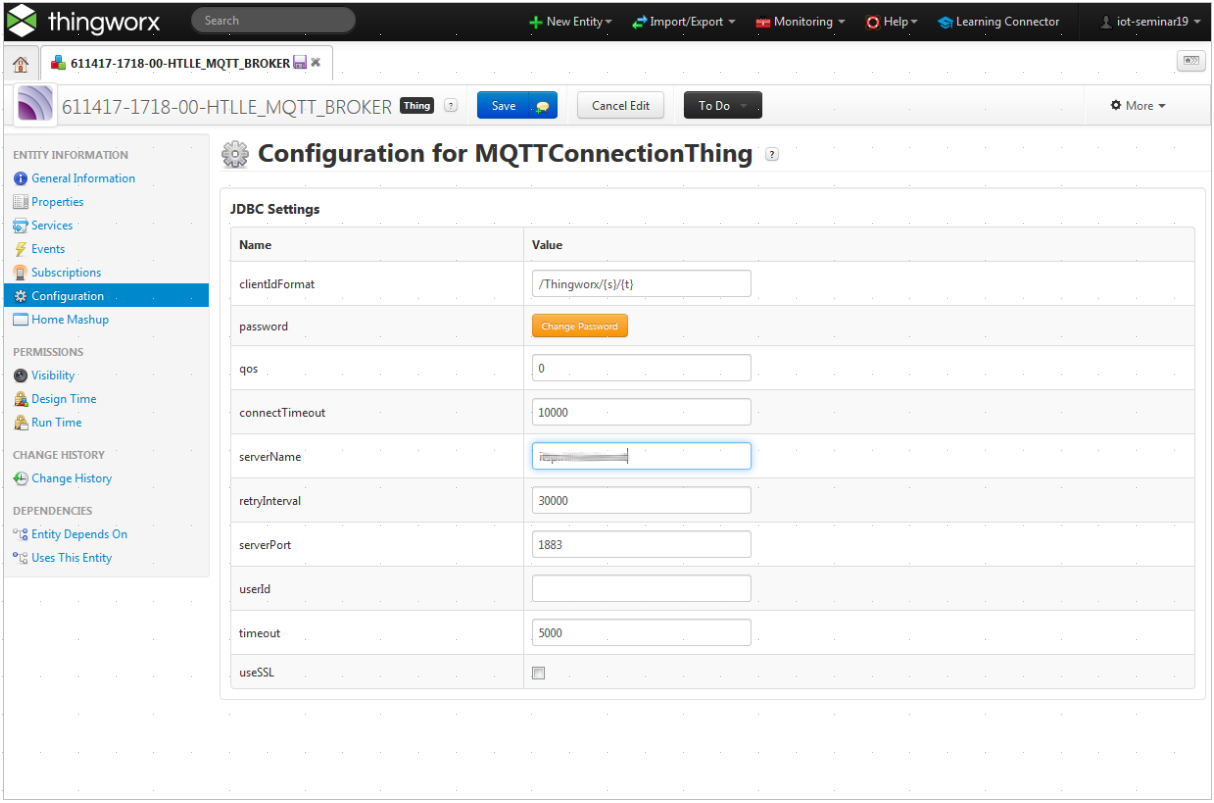Open Subscriptions section
Image resolution: width=1214 pixels, height=803 pixels.
[x=66, y=273]
